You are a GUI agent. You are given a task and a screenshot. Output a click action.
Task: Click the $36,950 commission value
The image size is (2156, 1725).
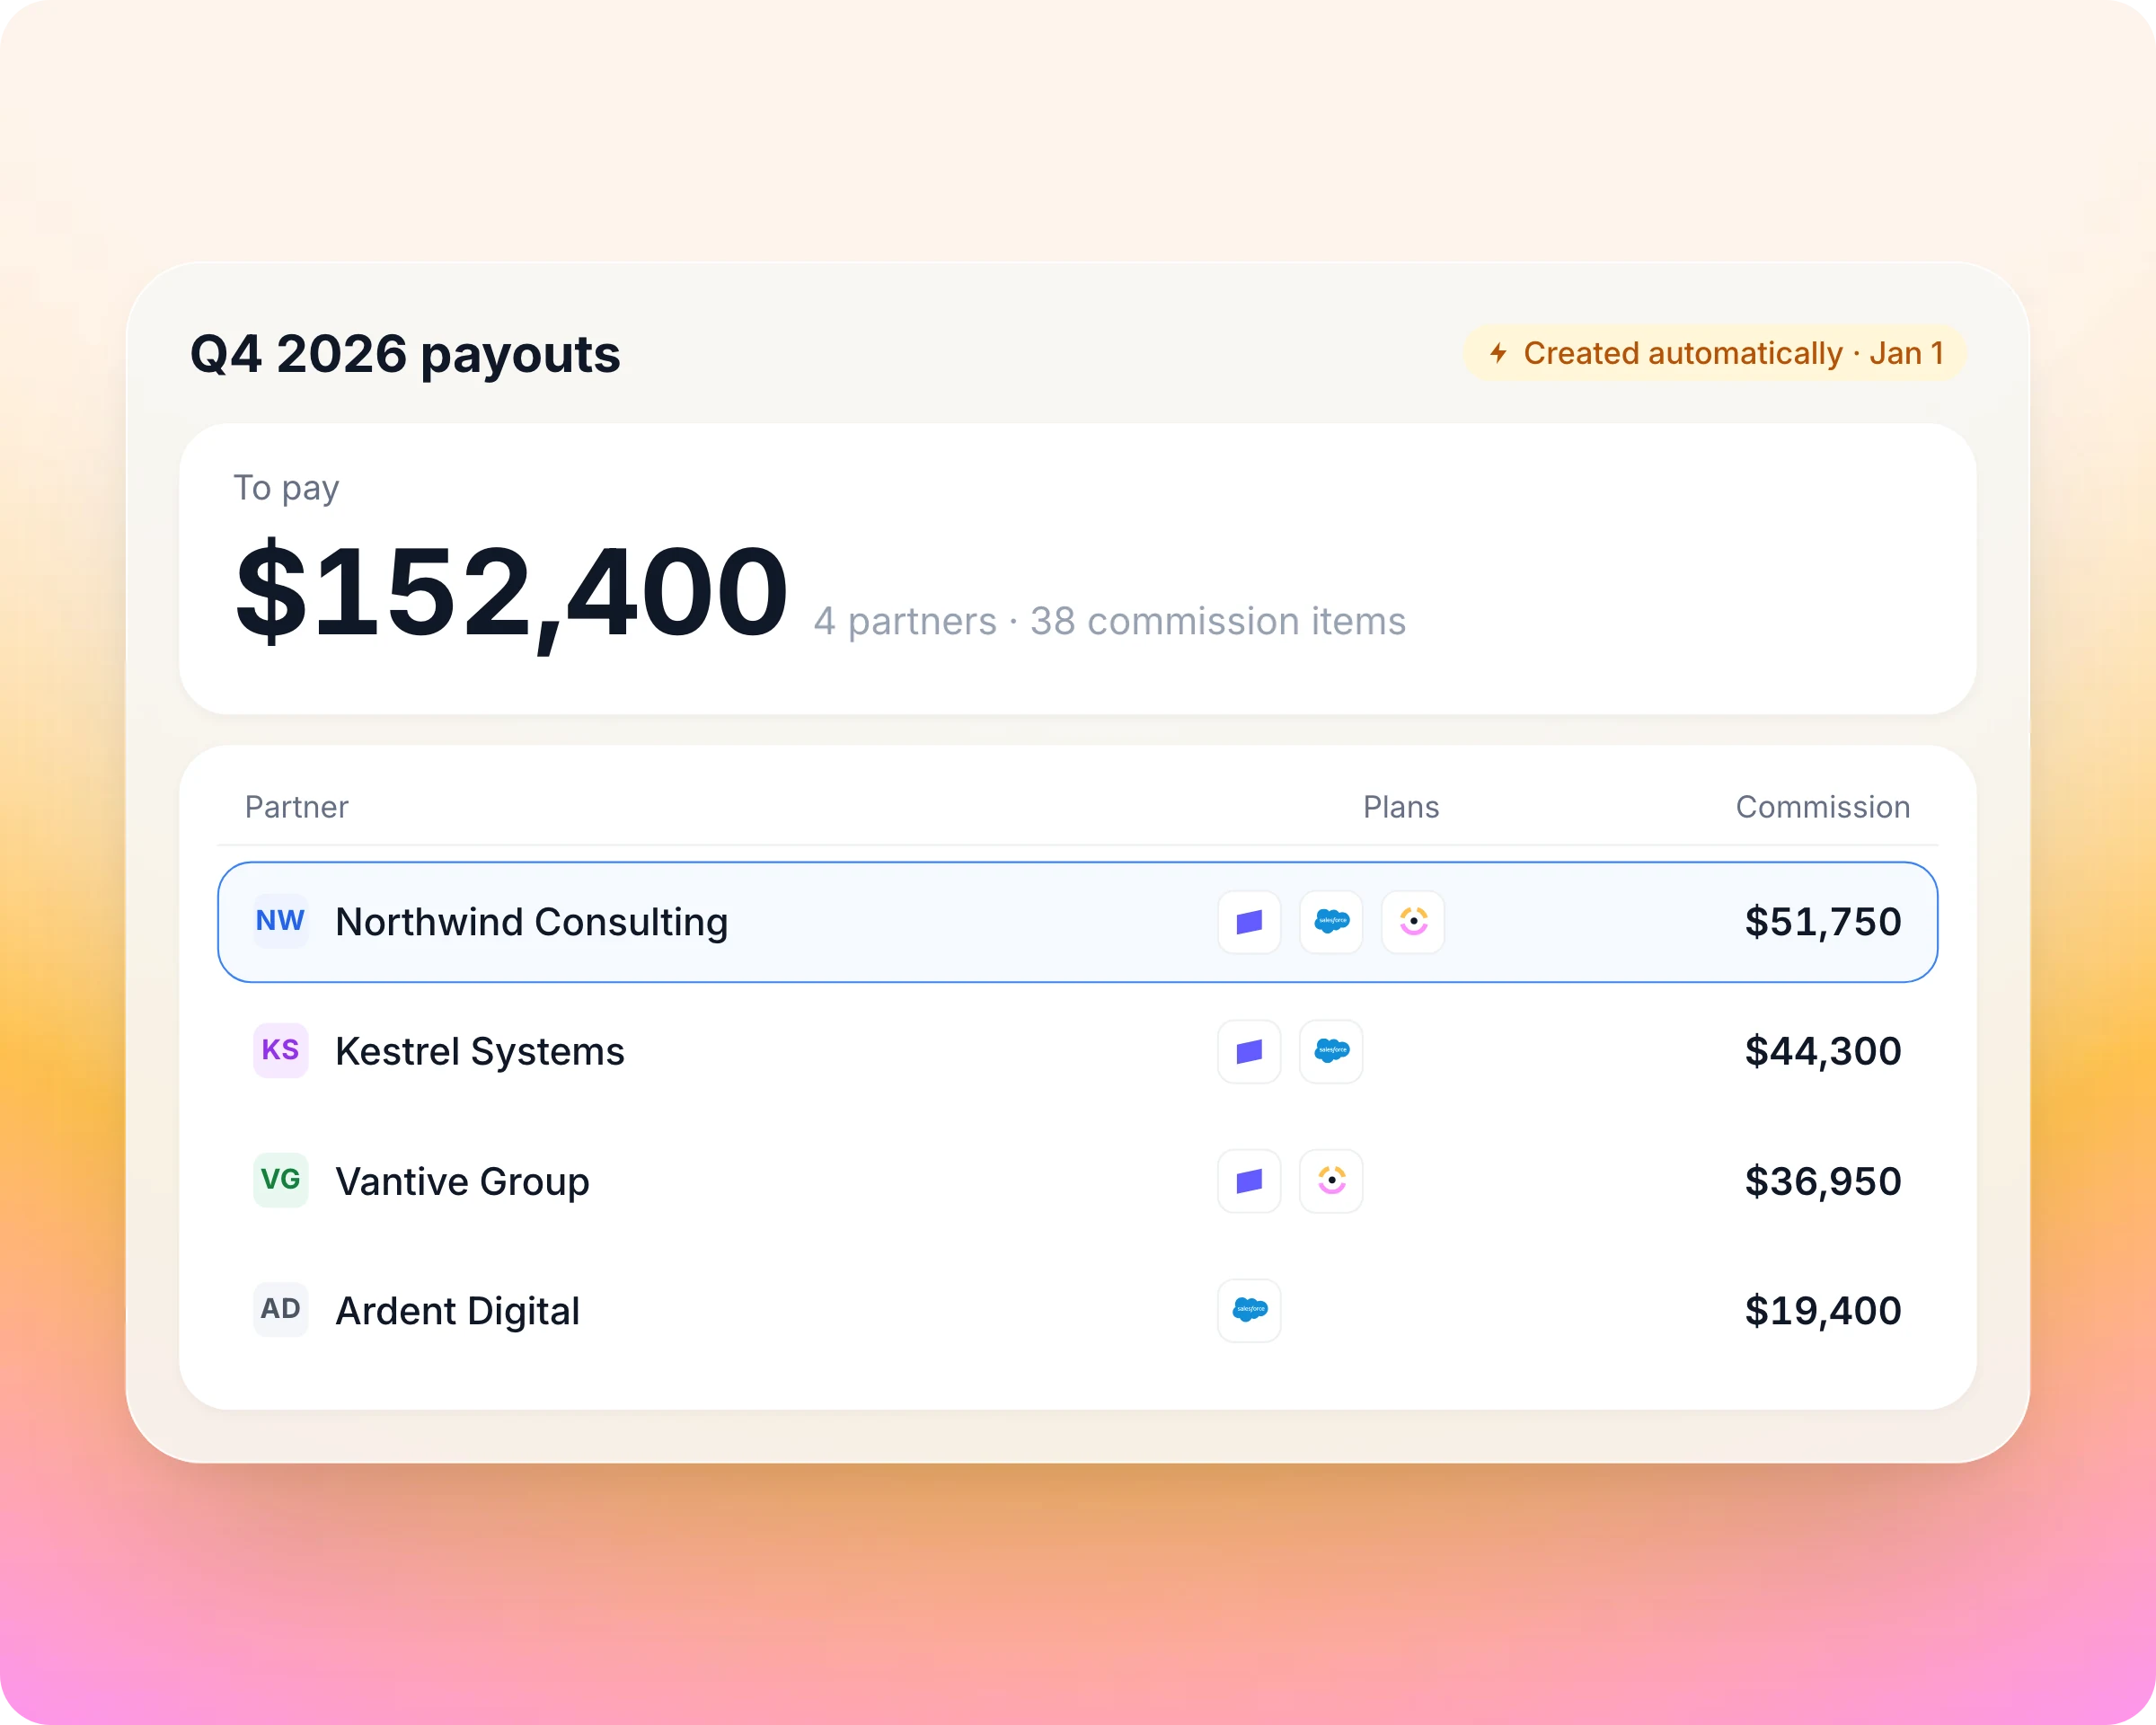point(1823,1181)
